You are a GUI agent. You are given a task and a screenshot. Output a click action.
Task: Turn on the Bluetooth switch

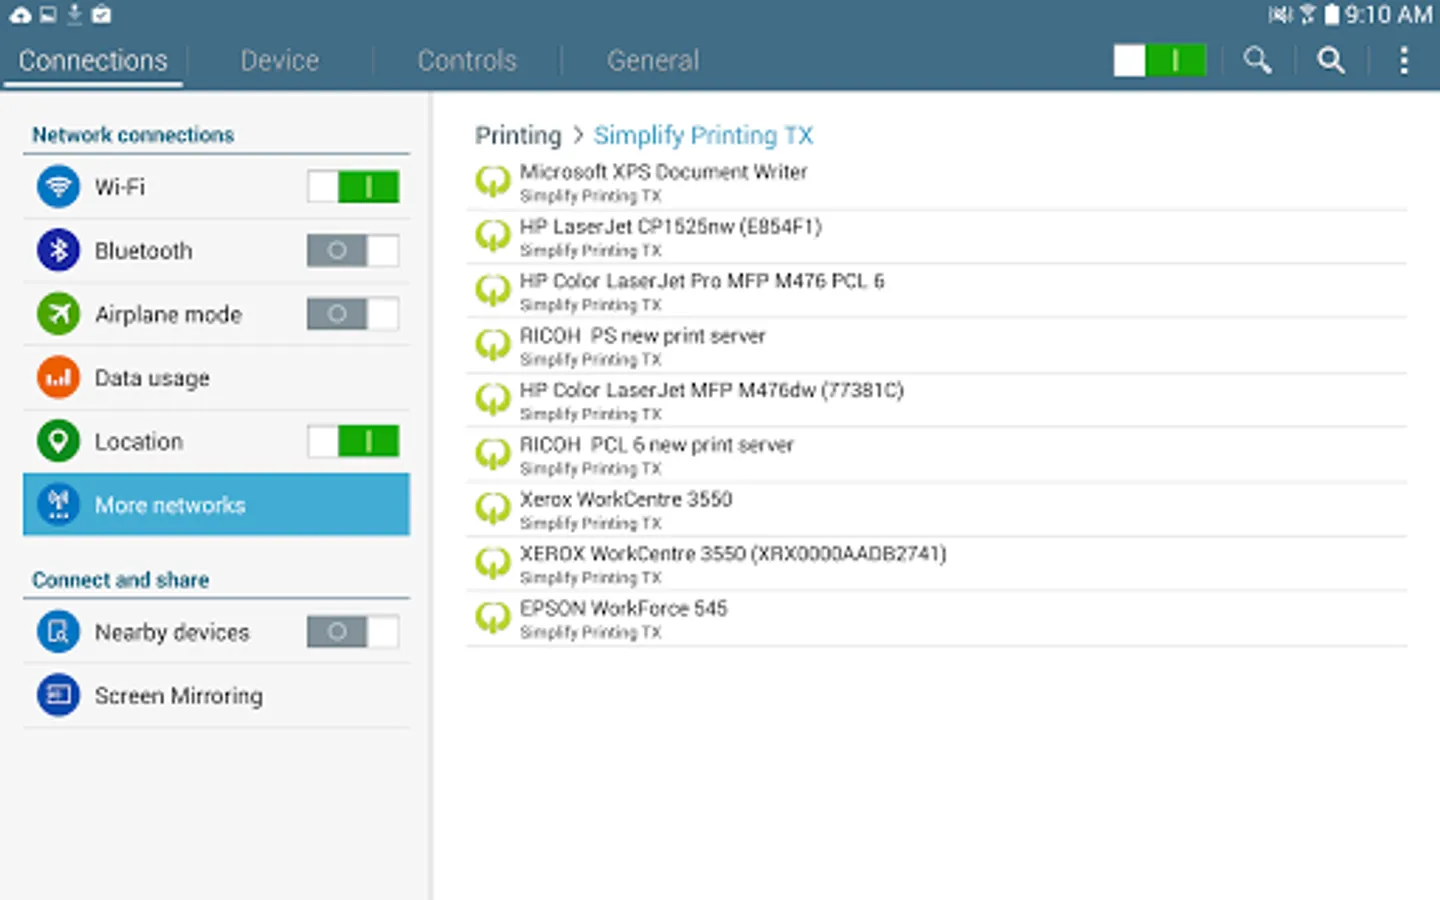coord(353,250)
